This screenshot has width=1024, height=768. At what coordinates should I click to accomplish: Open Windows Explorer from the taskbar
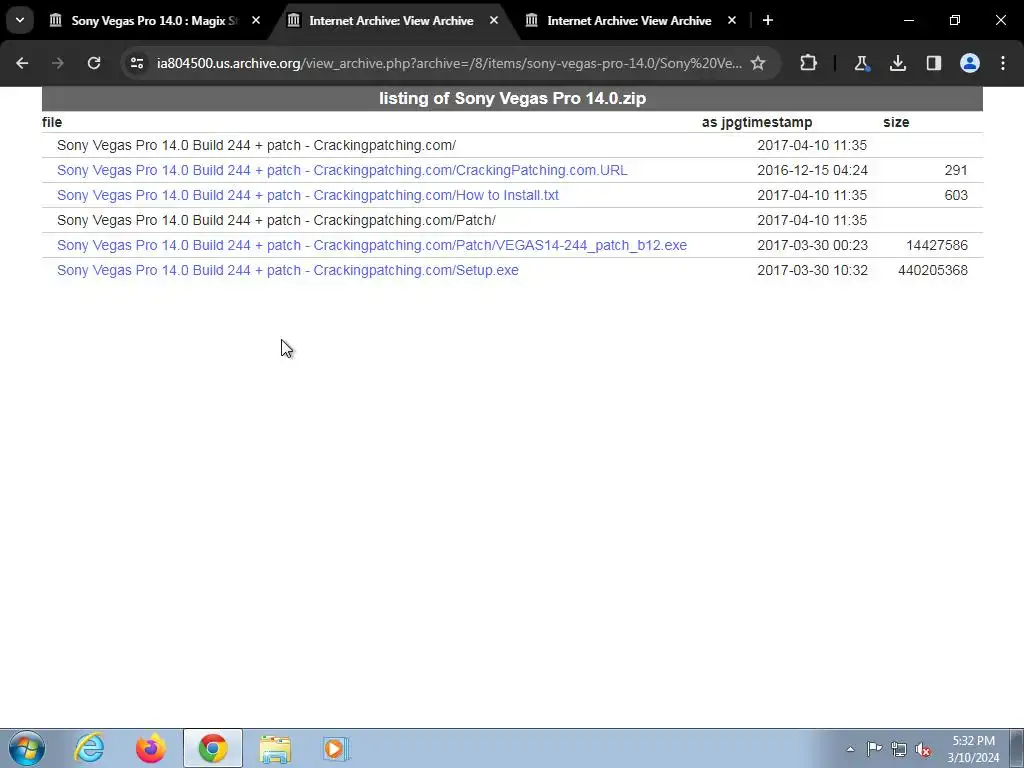coord(275,748)
